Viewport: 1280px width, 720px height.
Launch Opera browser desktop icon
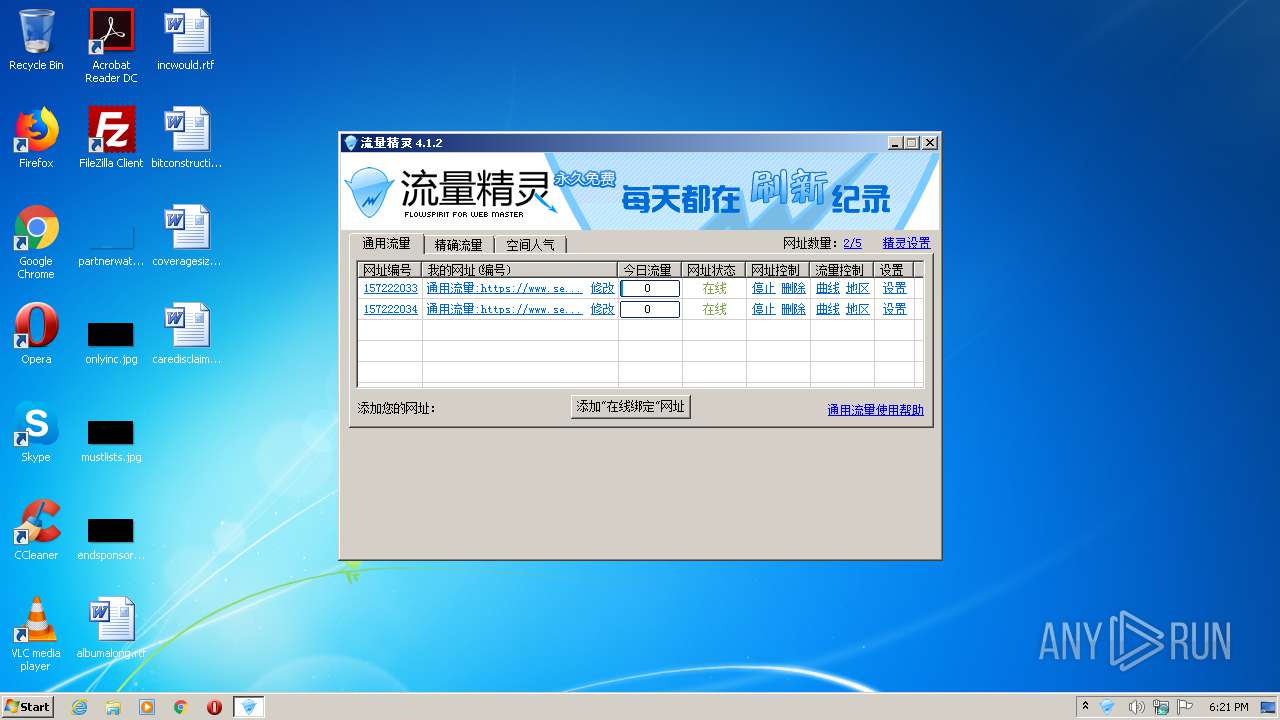pos(36,334)
